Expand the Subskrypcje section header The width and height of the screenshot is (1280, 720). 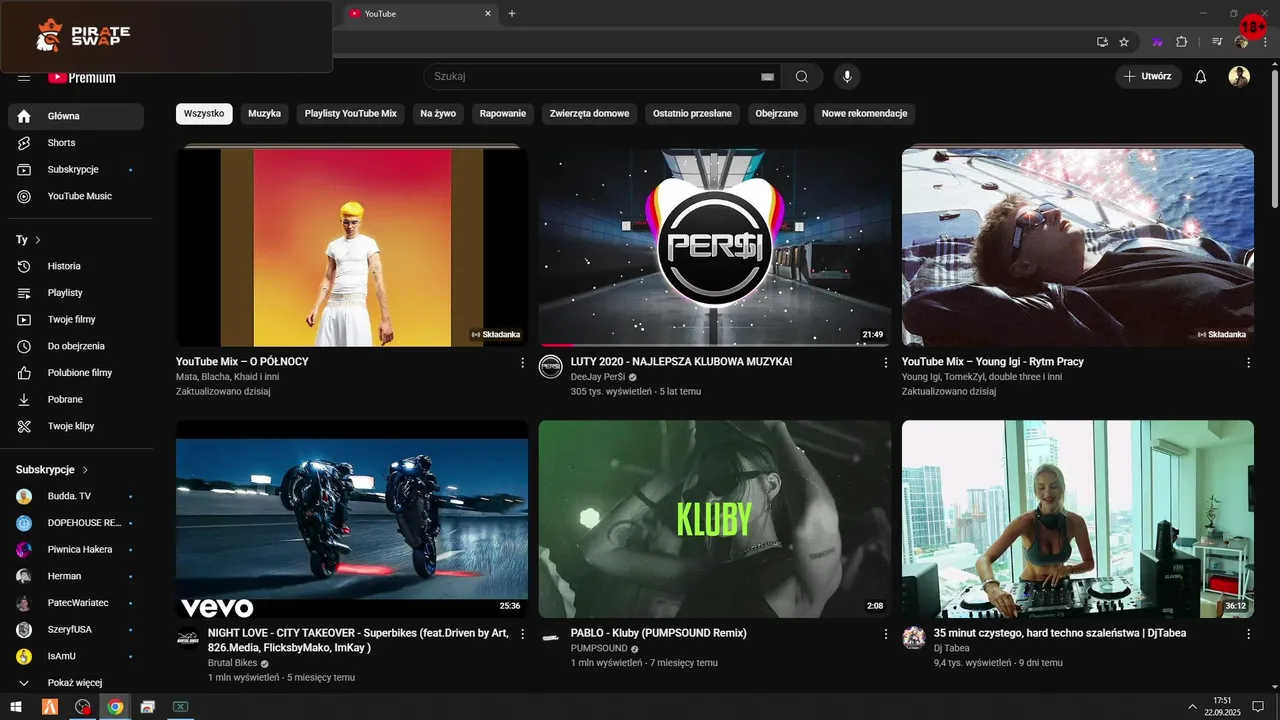click(x=52, y=470)
